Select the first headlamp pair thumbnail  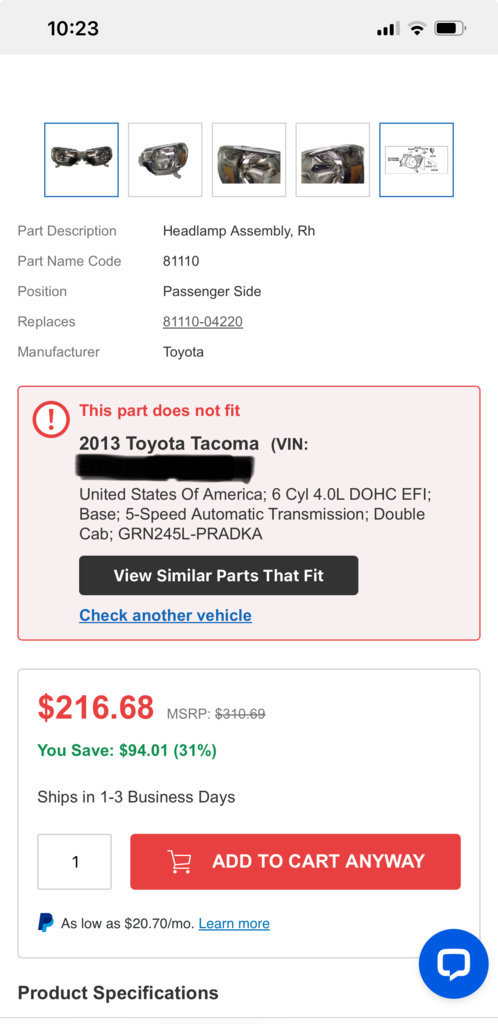pos(82,159)
